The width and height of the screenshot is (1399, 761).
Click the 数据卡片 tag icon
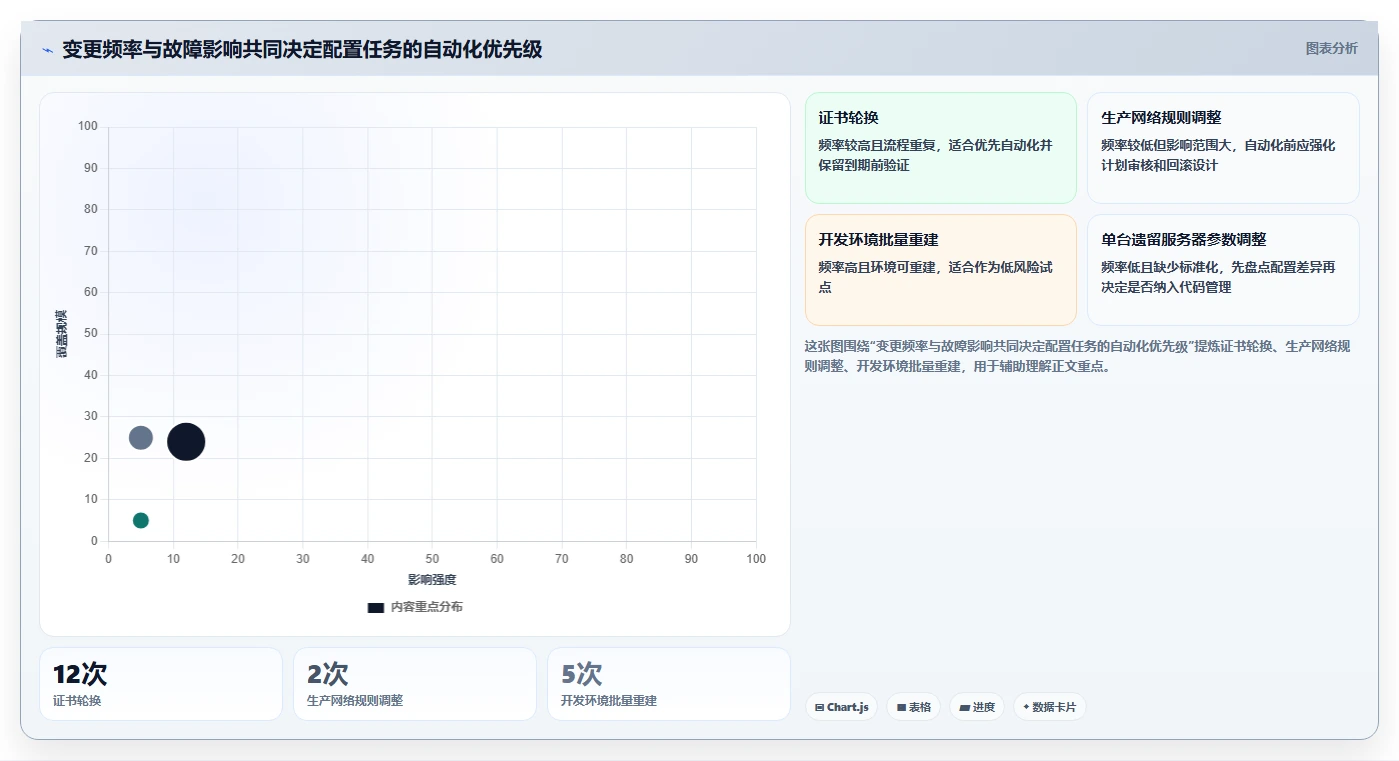click(x=1026, y=707)
